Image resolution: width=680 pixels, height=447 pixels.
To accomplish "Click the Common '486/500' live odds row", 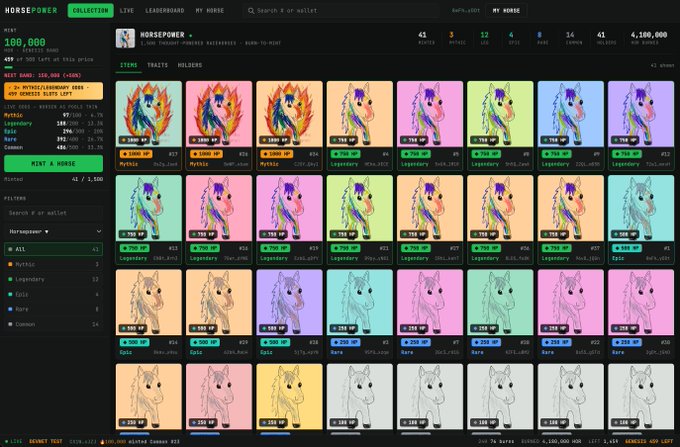I will coord(53,147).
